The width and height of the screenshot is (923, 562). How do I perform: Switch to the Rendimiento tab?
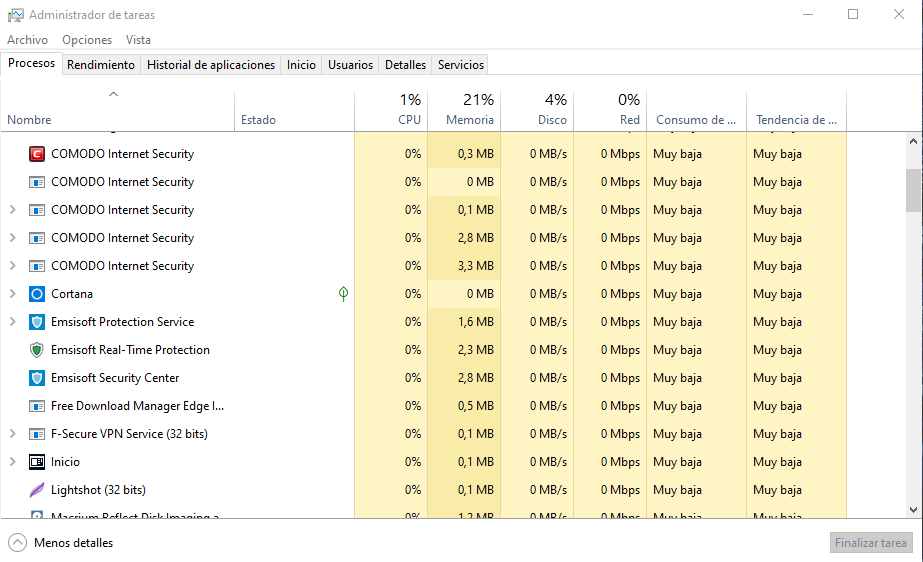(x=100, y=65)
